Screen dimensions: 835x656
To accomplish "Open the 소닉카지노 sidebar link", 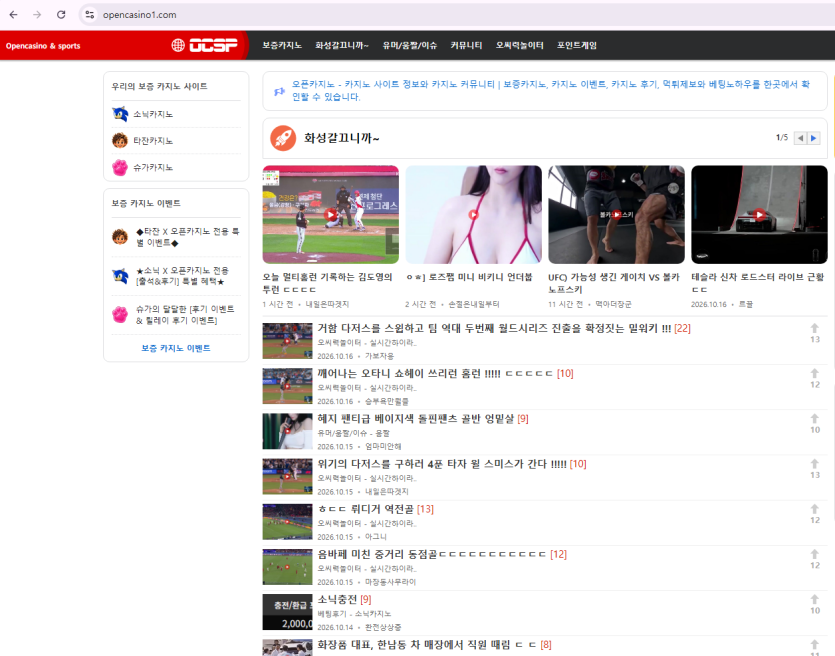I will point(153,114).
